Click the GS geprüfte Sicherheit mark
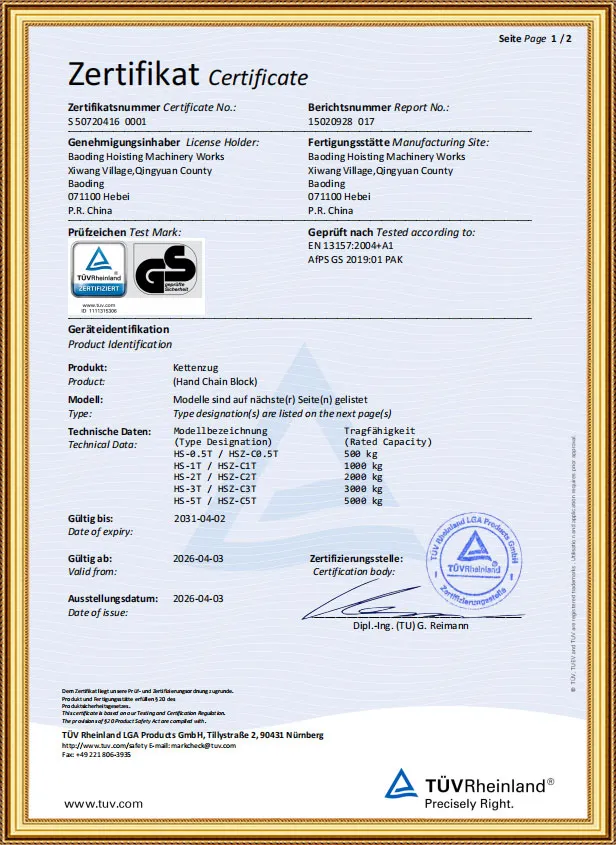The image size is (616, 845). click(168, 269)
